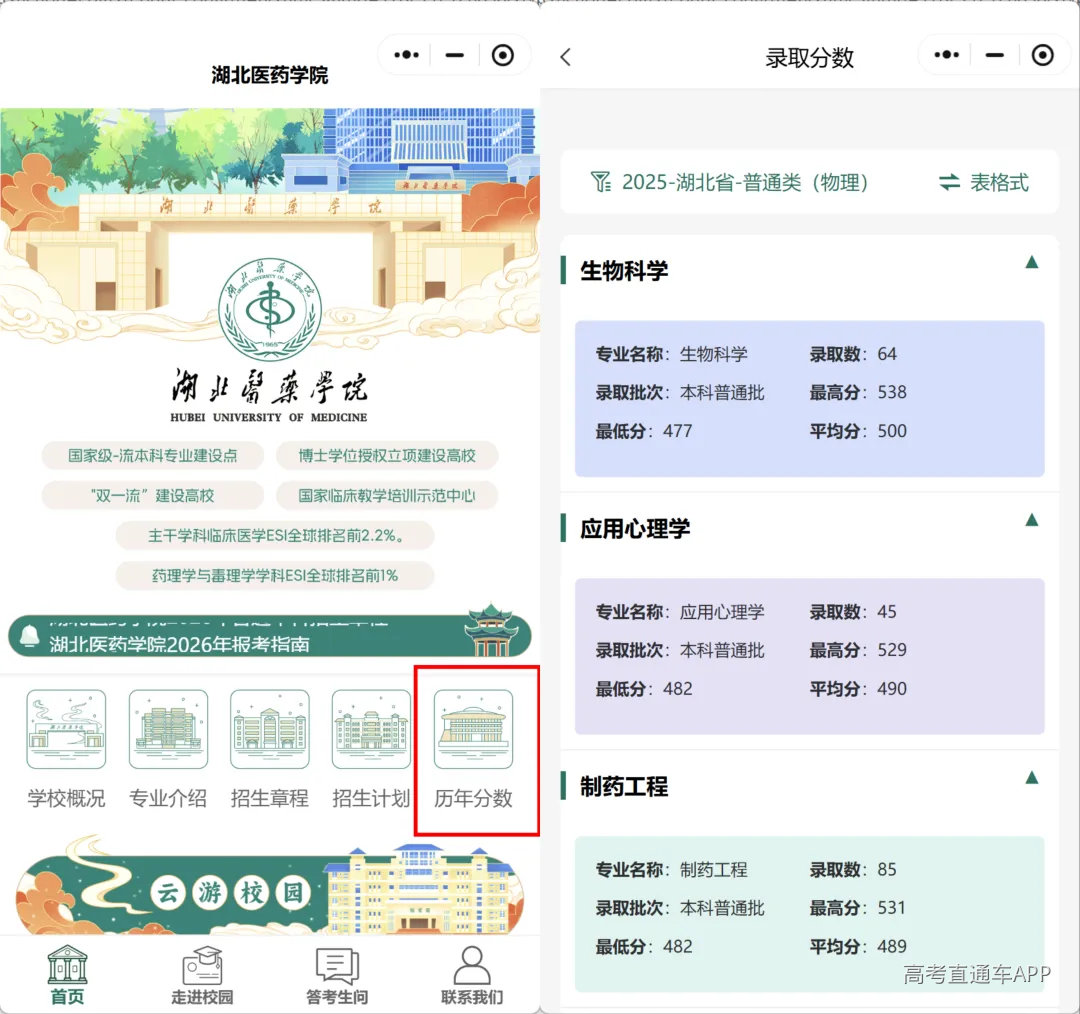The height and width of the screenshot is (1014, 1080).
Task: Click the HUBEI UNIVERSITY OF MEDICINE text
Action: 269,417
